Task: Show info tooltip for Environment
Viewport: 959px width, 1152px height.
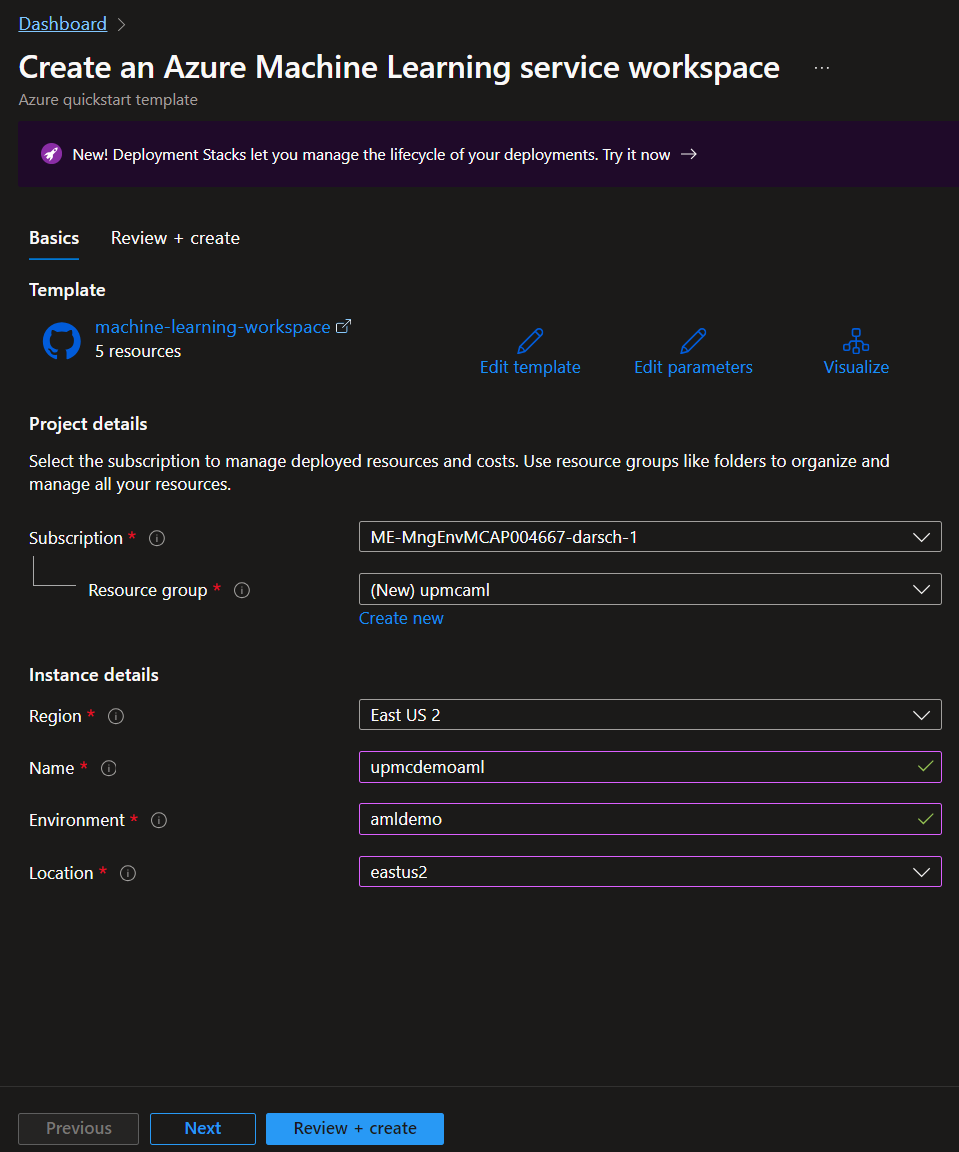Action: click(159, 821)
